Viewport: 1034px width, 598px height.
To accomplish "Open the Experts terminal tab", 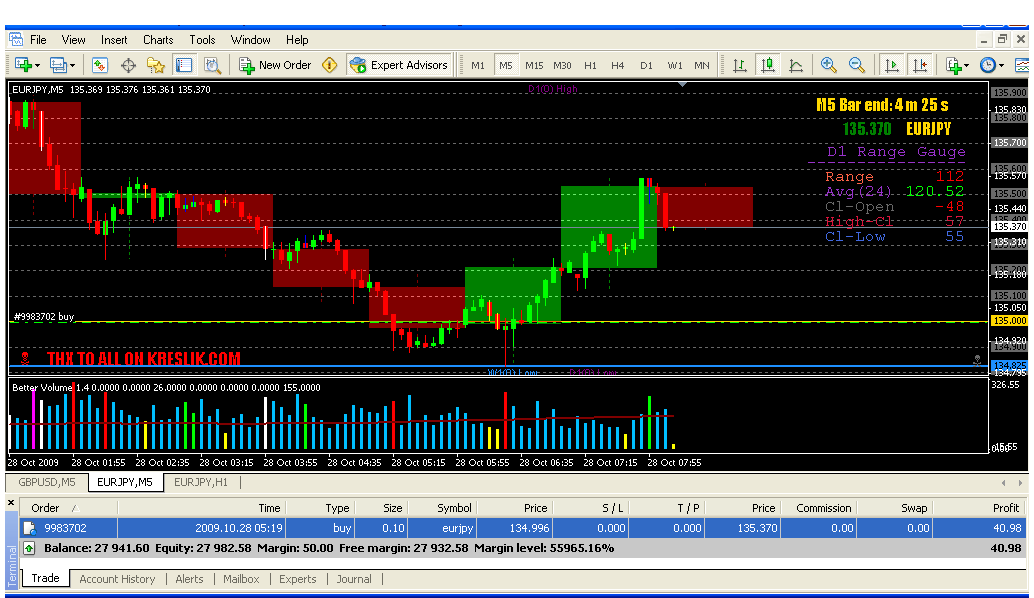I will [297, 579].
